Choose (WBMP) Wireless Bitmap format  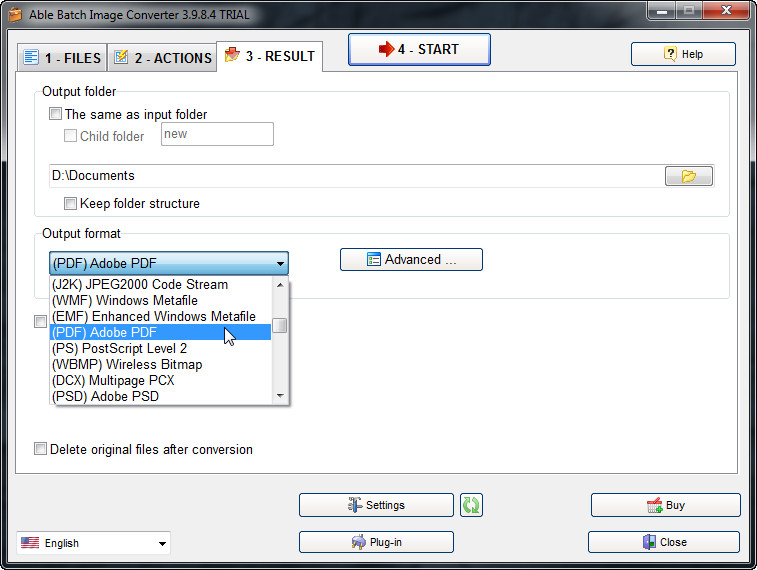161,364
